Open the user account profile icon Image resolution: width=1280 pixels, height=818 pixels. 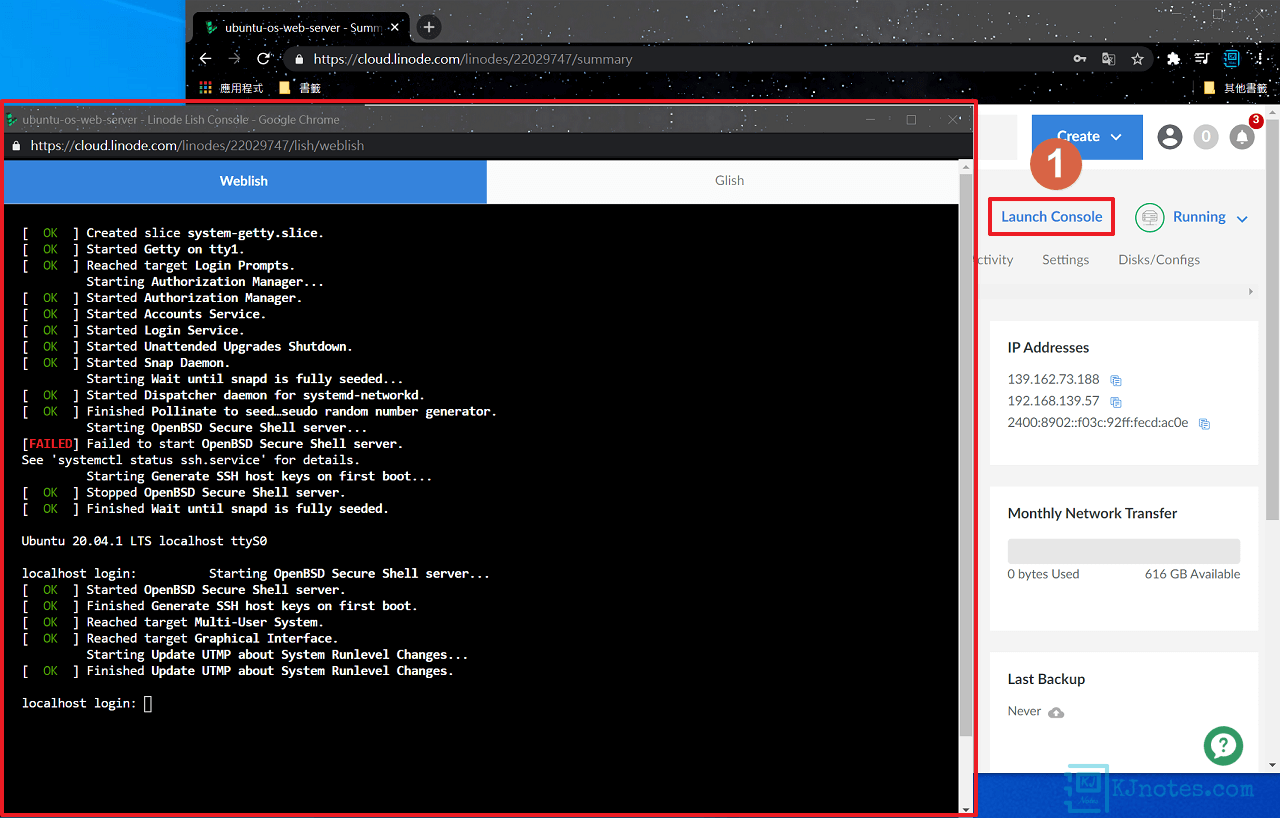coord(1170,137)
